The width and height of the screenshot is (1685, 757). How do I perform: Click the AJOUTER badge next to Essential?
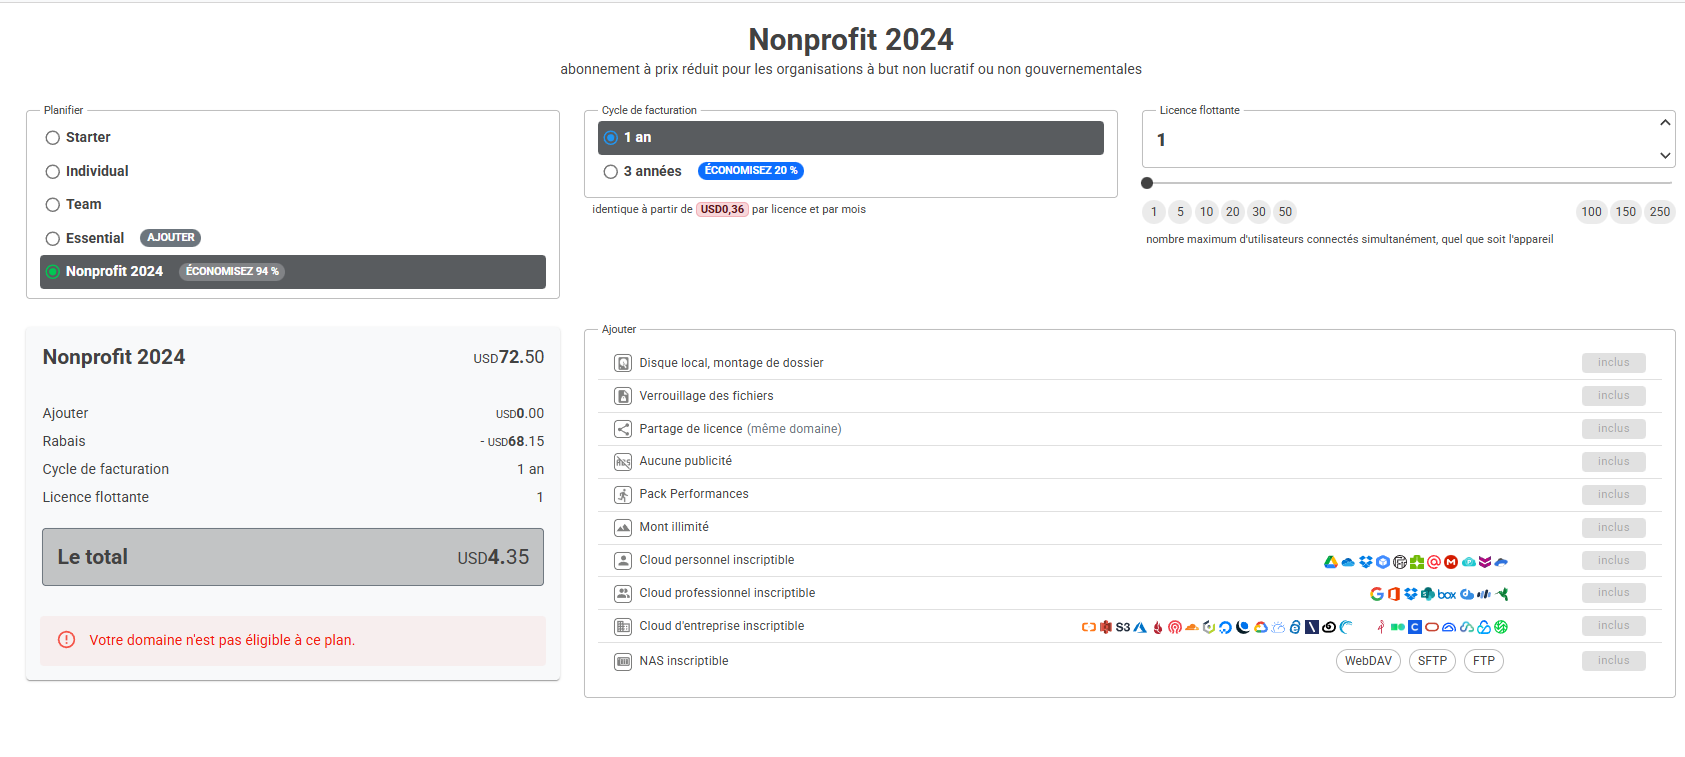point(170,238)
